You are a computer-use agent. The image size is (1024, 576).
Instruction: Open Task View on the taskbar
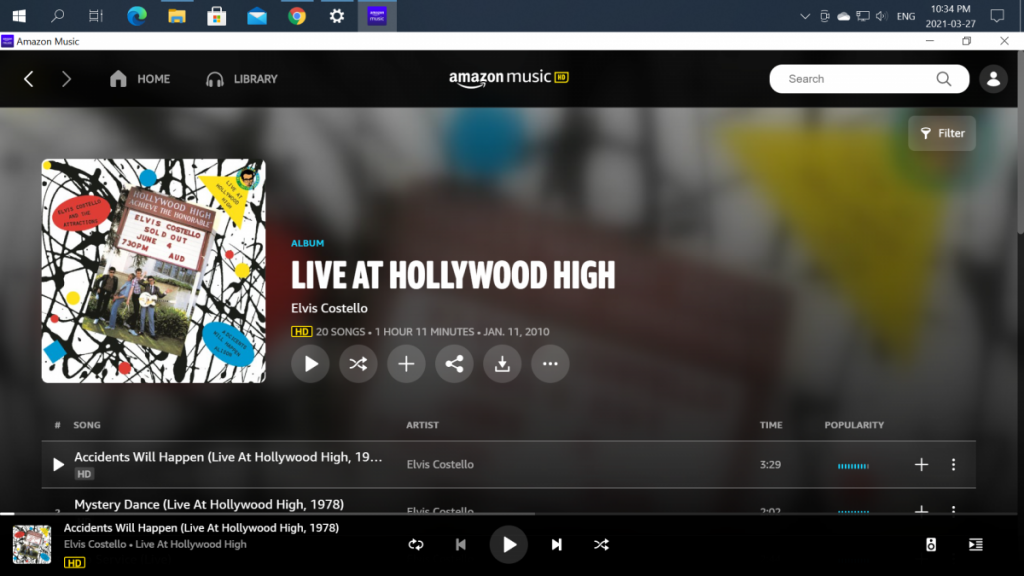(96, 16)
